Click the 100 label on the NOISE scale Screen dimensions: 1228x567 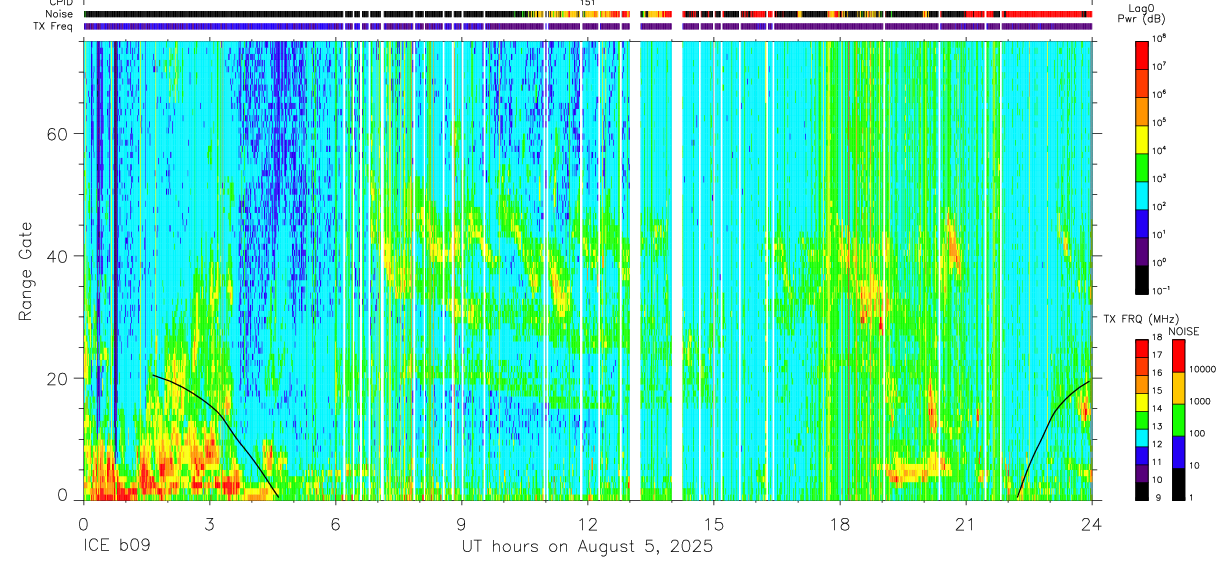[x=1198, y=433]
